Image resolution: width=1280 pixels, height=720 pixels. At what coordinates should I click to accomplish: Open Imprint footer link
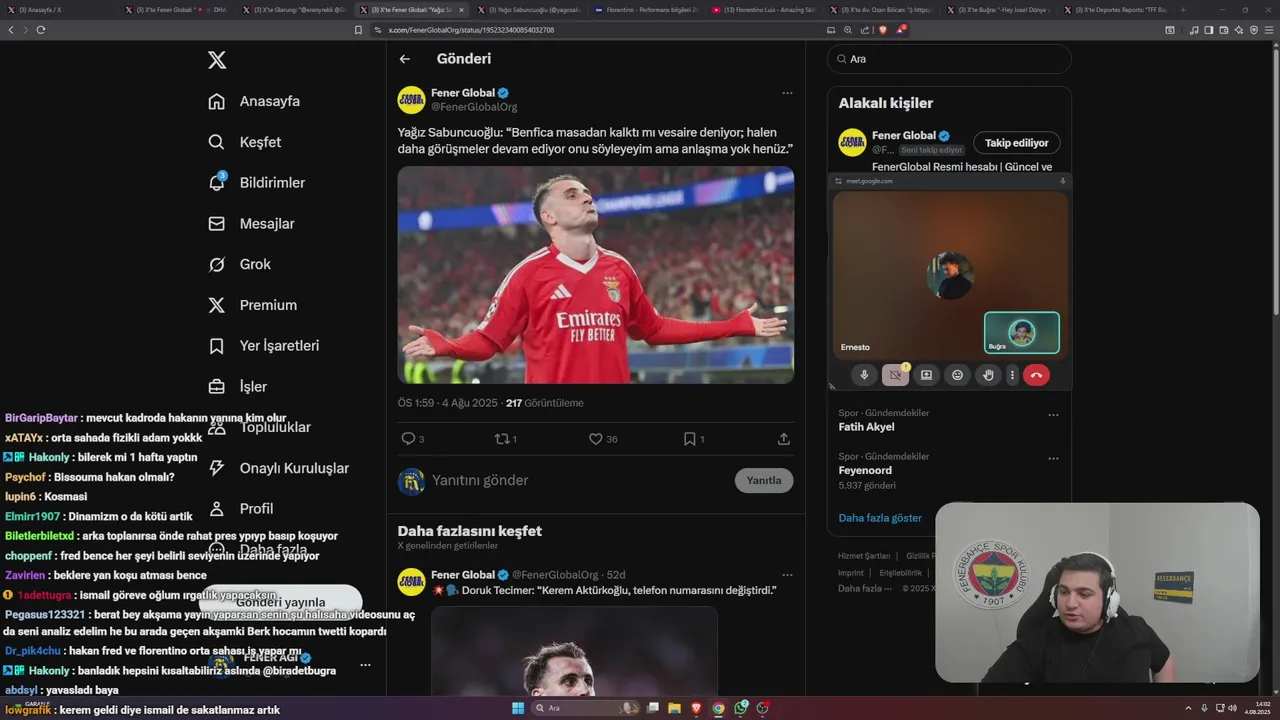[x=851, y=573]
